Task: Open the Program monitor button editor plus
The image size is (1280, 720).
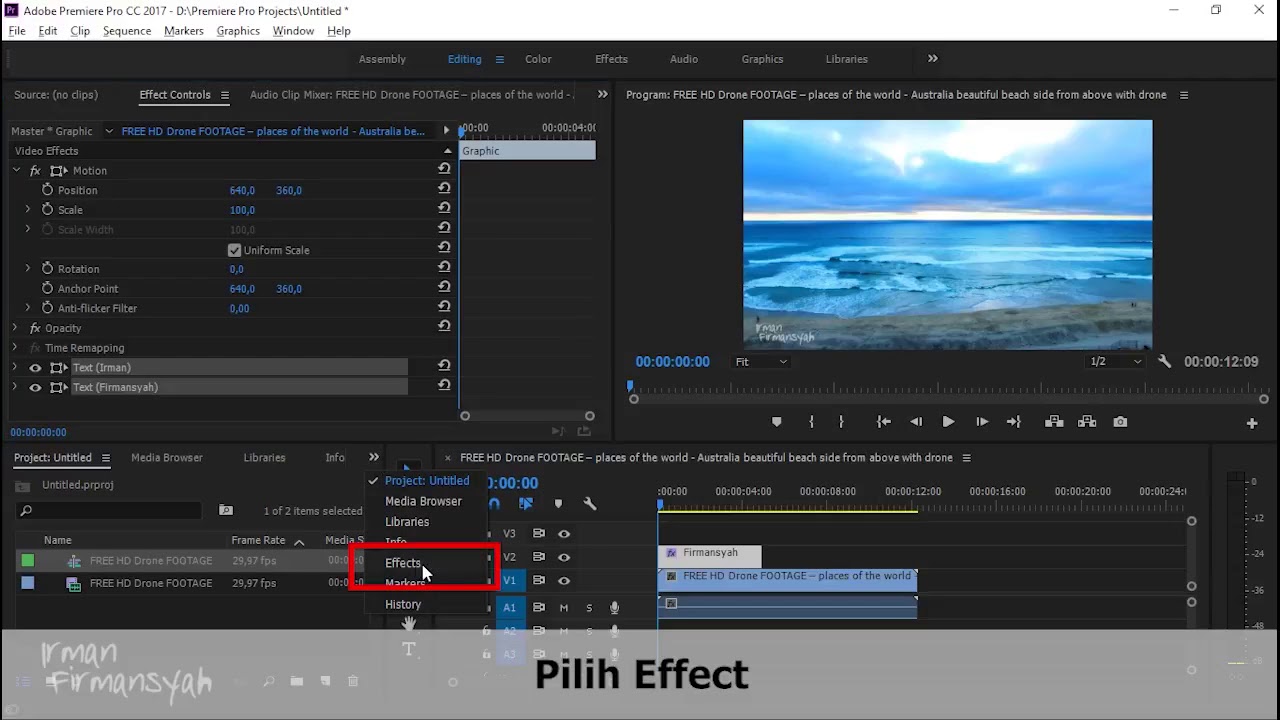Action: (x=1252, y=423)
